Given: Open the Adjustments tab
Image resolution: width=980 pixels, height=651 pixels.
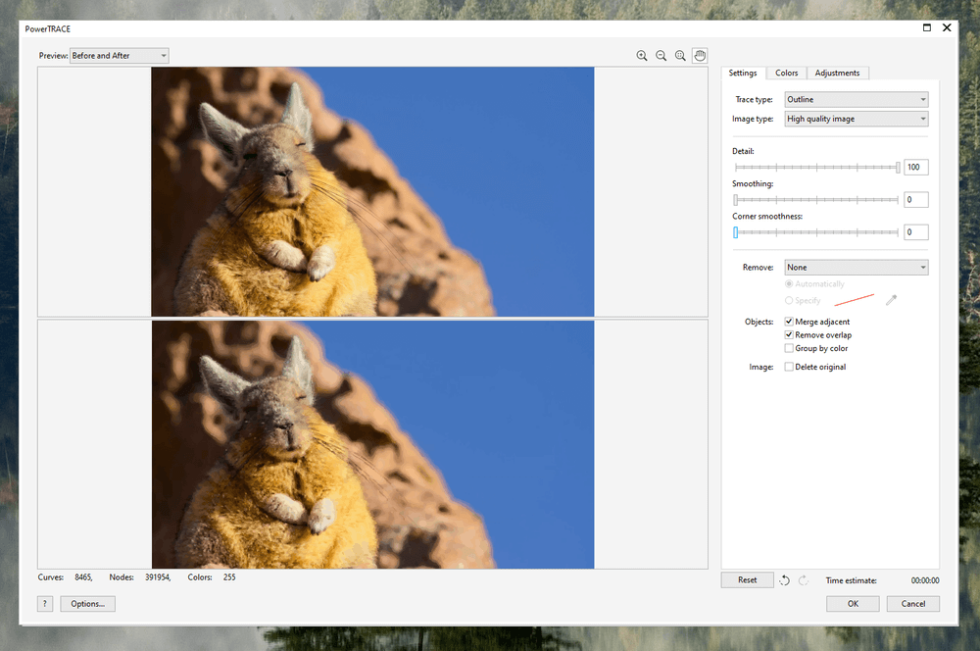Looking at the screenshot, I should coord(838,72).
